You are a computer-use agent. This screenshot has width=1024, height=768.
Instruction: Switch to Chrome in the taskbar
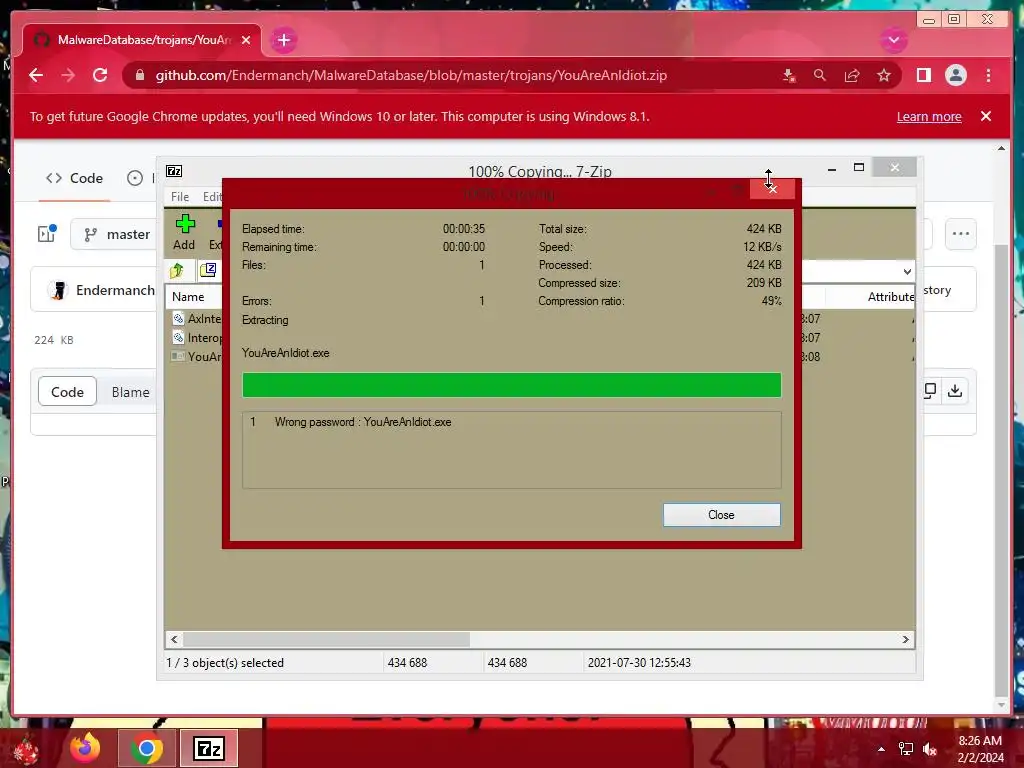[146, 748]
